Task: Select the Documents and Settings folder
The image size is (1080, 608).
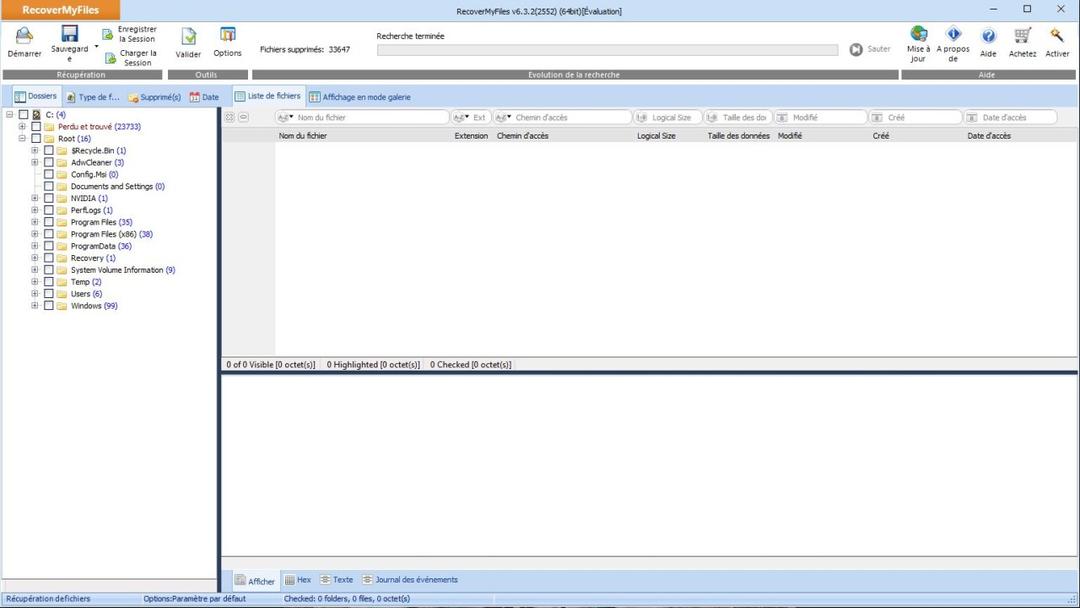Action: [112, 187]
